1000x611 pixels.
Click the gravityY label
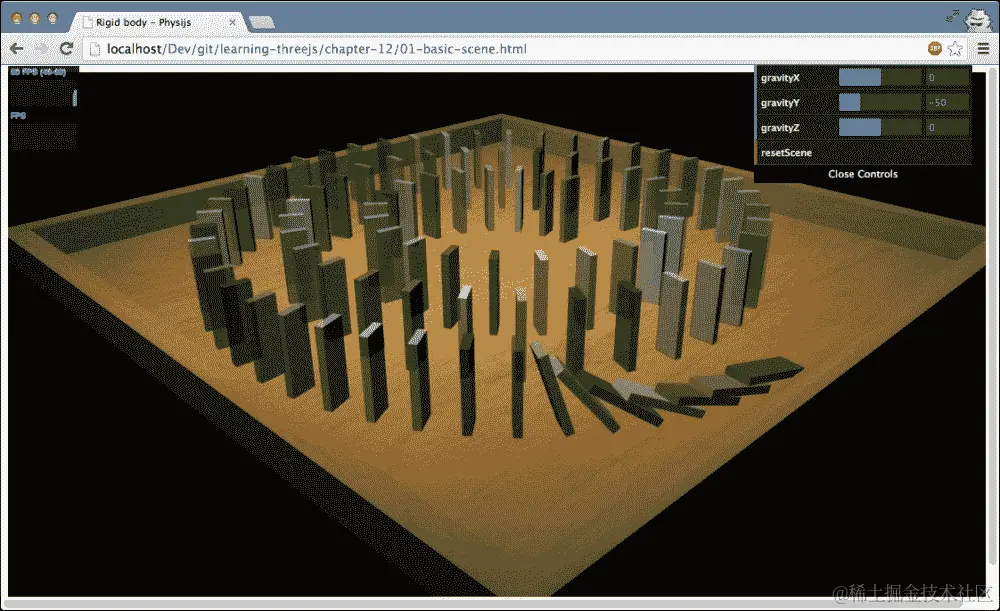pyautogui.click(x=780, y=103)
